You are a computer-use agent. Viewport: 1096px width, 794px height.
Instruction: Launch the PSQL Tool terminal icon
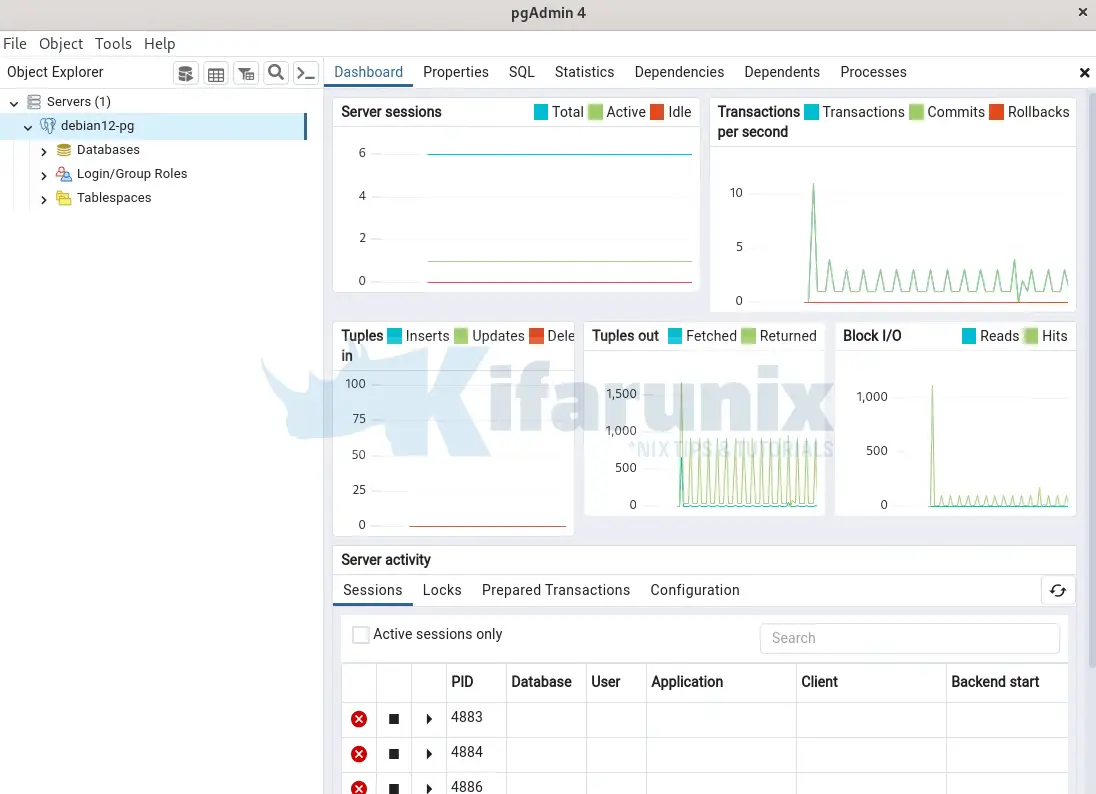click(306, 72)
